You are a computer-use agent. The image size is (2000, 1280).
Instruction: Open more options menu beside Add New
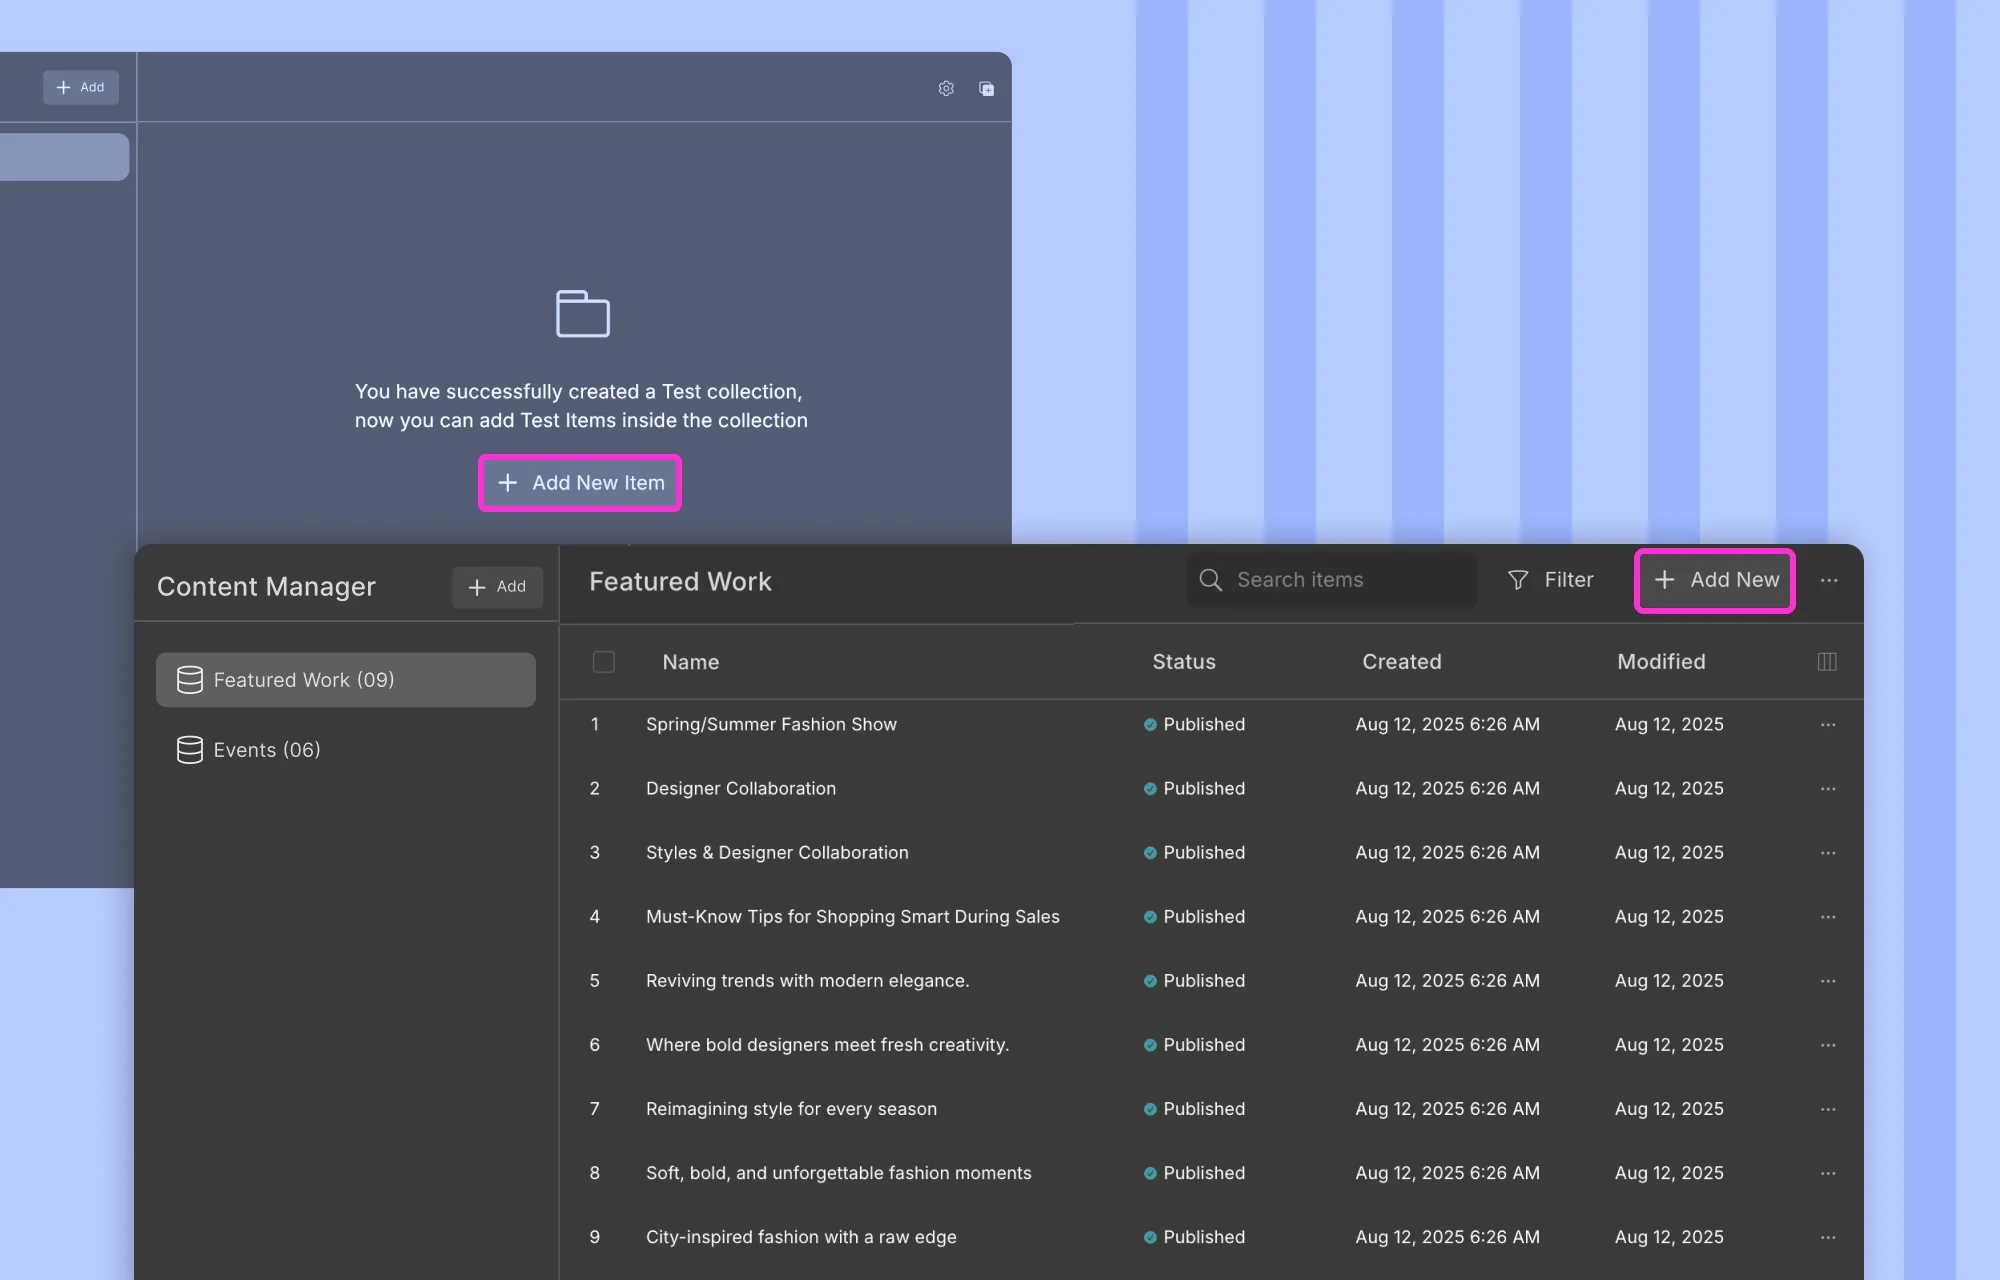click(1829, 580)
